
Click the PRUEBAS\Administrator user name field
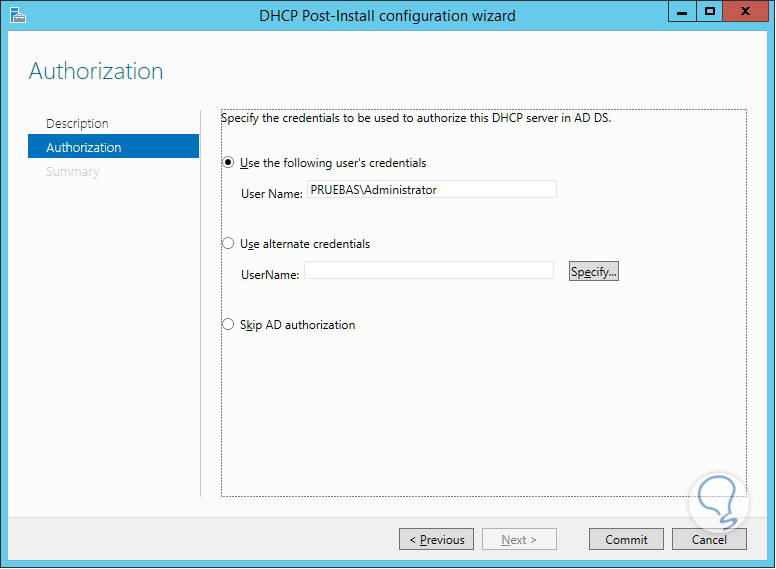tap(430, 190)
